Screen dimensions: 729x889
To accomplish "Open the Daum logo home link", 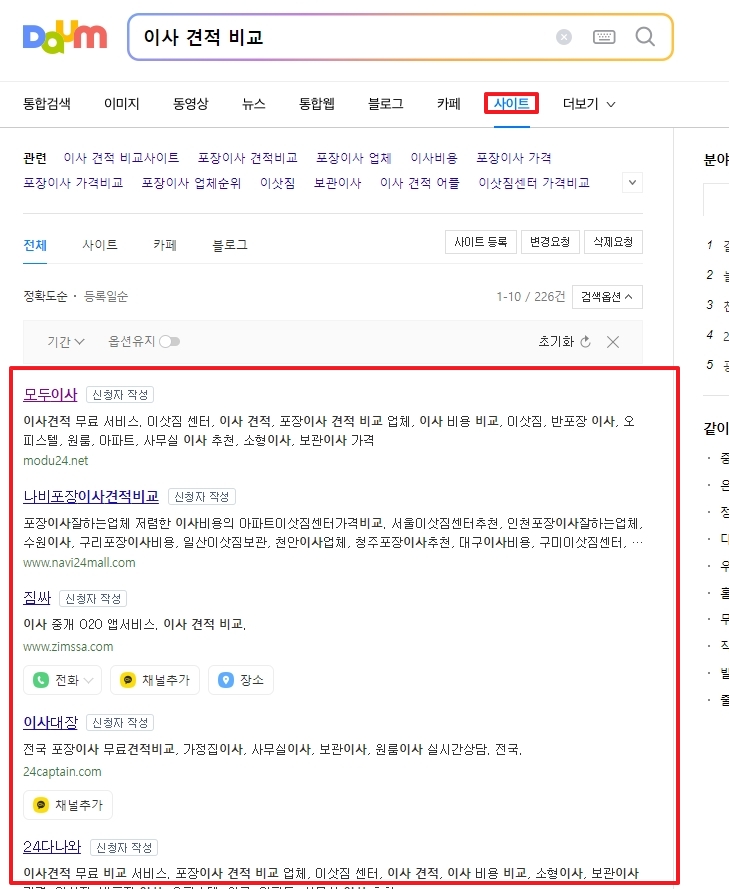I will [x=65, y=37].
